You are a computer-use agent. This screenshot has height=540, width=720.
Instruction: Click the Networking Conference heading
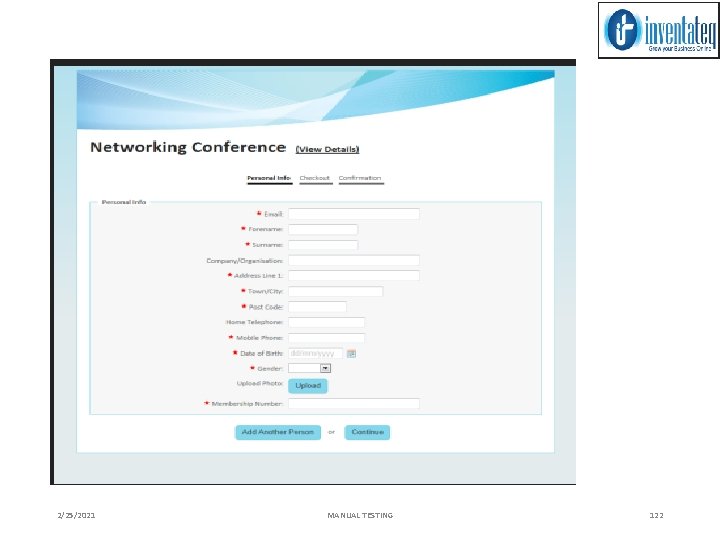(188, 147)
